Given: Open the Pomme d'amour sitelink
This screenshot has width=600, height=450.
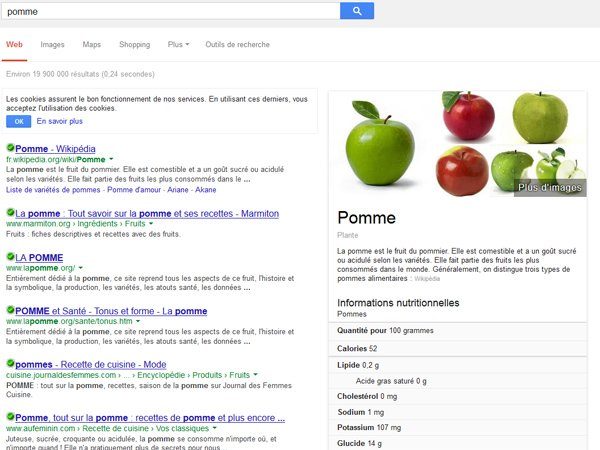Looking at the screenshot, I should tap(134, 190).
